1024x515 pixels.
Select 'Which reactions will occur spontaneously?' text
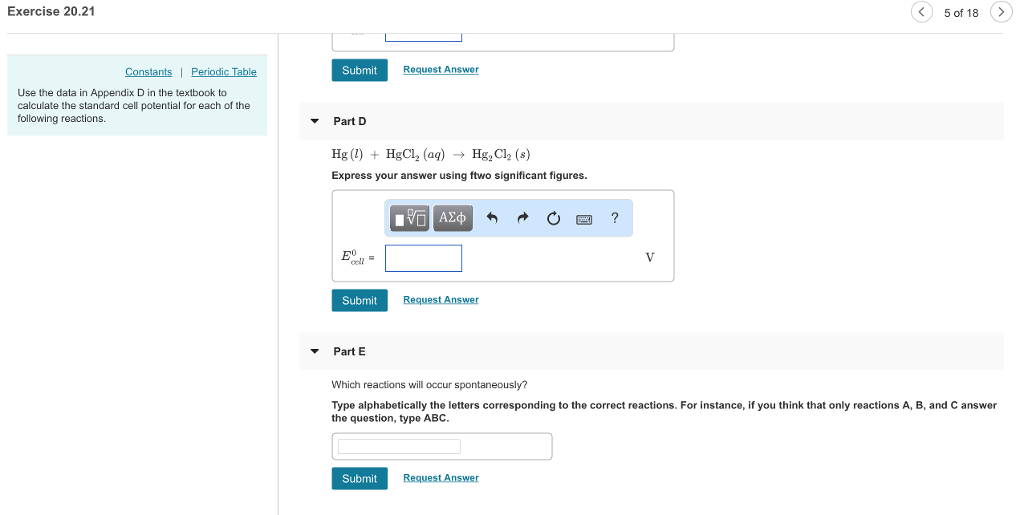tap(429, 385)
